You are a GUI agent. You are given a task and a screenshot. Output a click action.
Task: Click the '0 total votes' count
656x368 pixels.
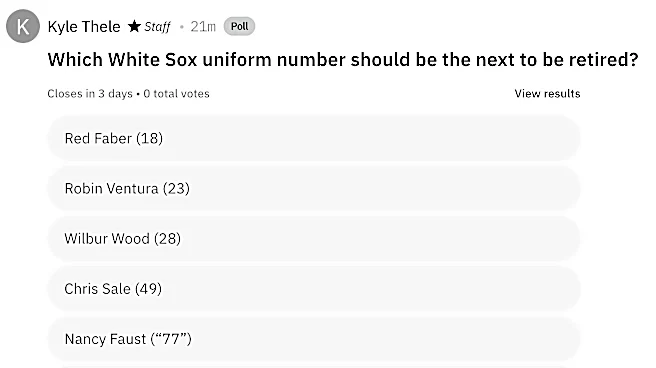click(x=176, y=94)
